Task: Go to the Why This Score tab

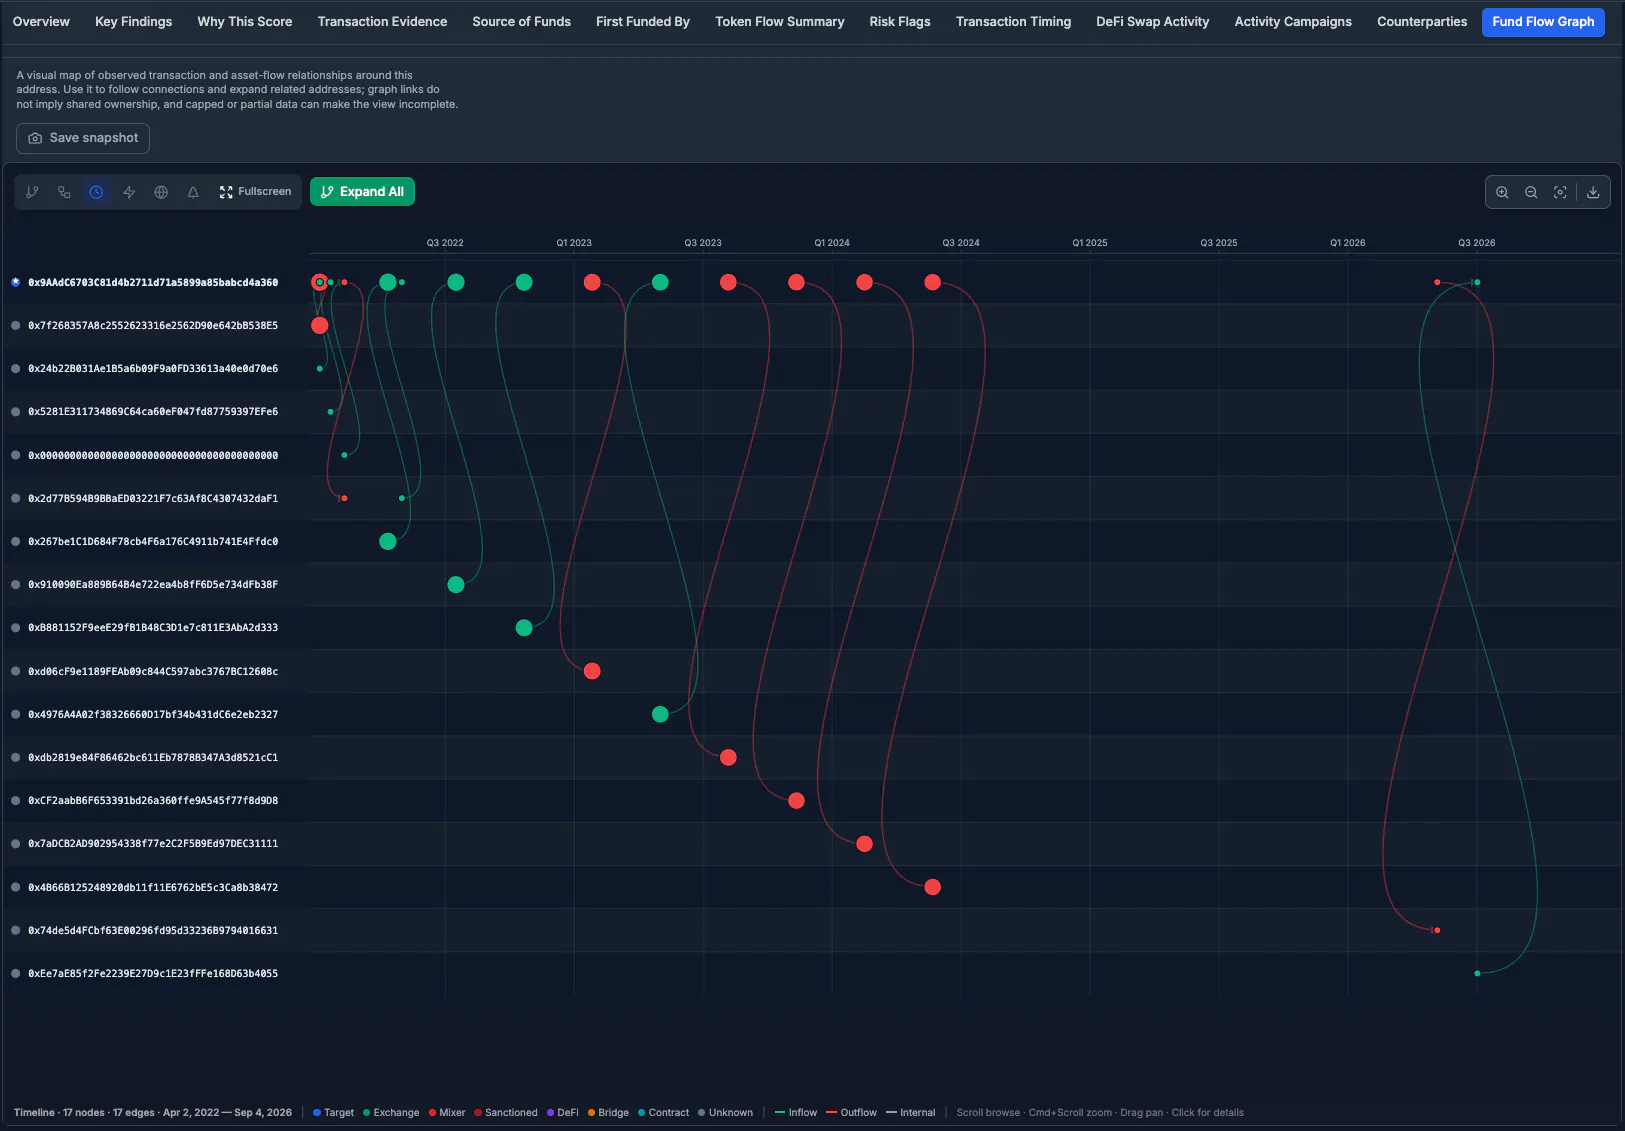Action: pyautogui.click(x=245, y=22)
